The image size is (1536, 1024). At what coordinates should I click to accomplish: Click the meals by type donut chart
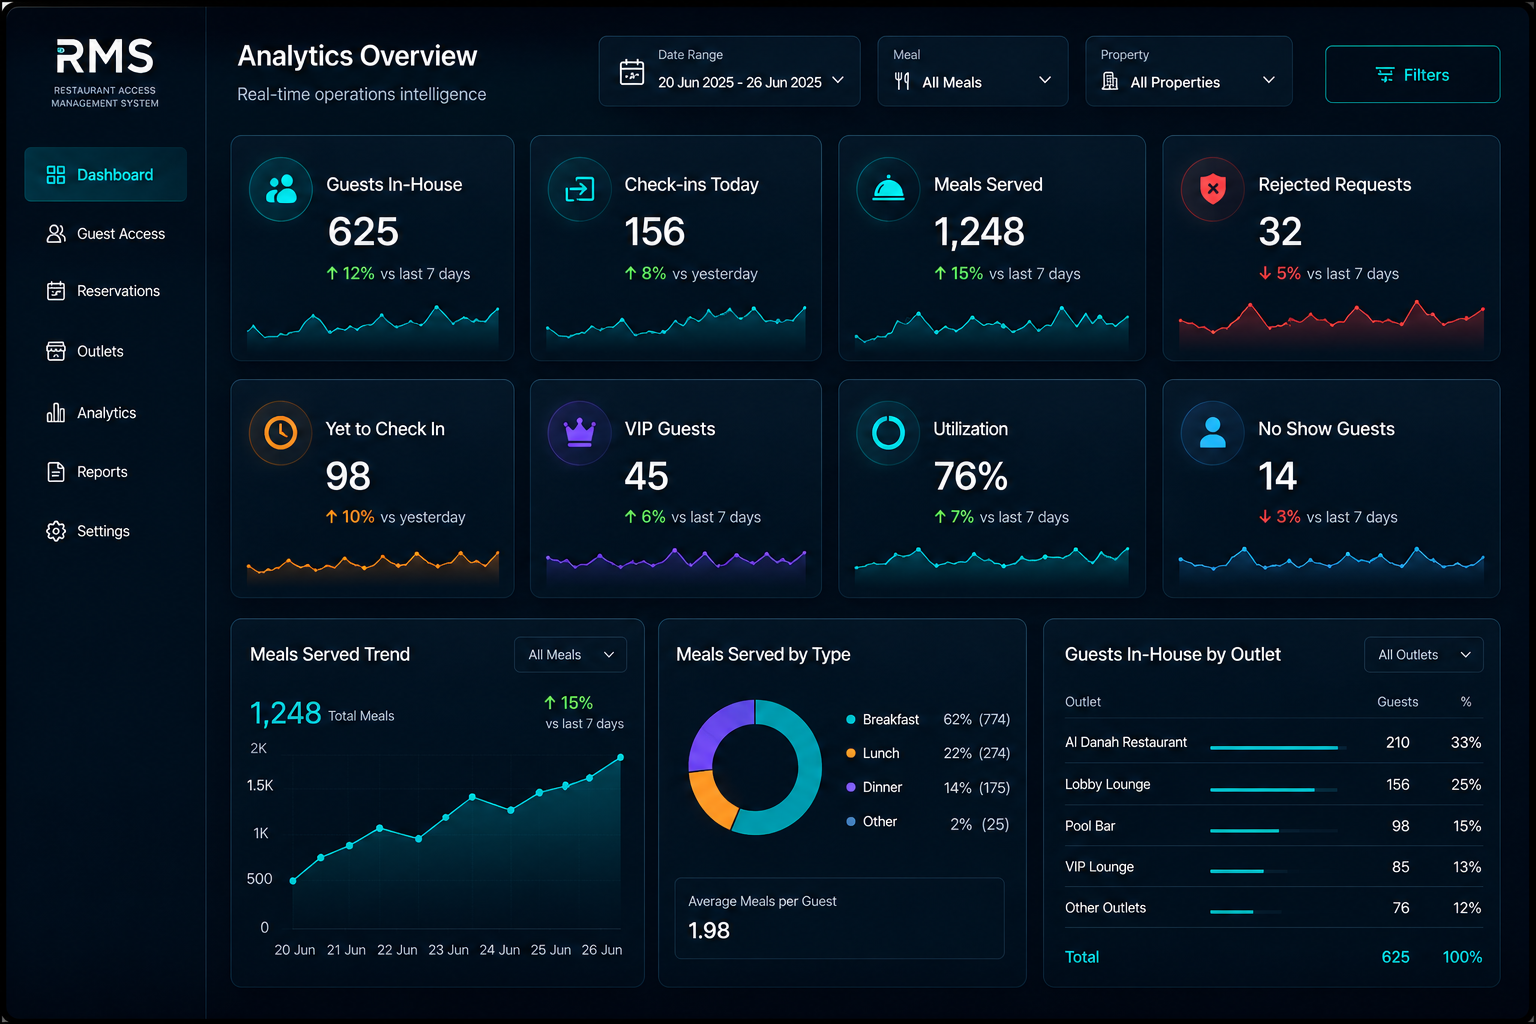coord(755,767)
